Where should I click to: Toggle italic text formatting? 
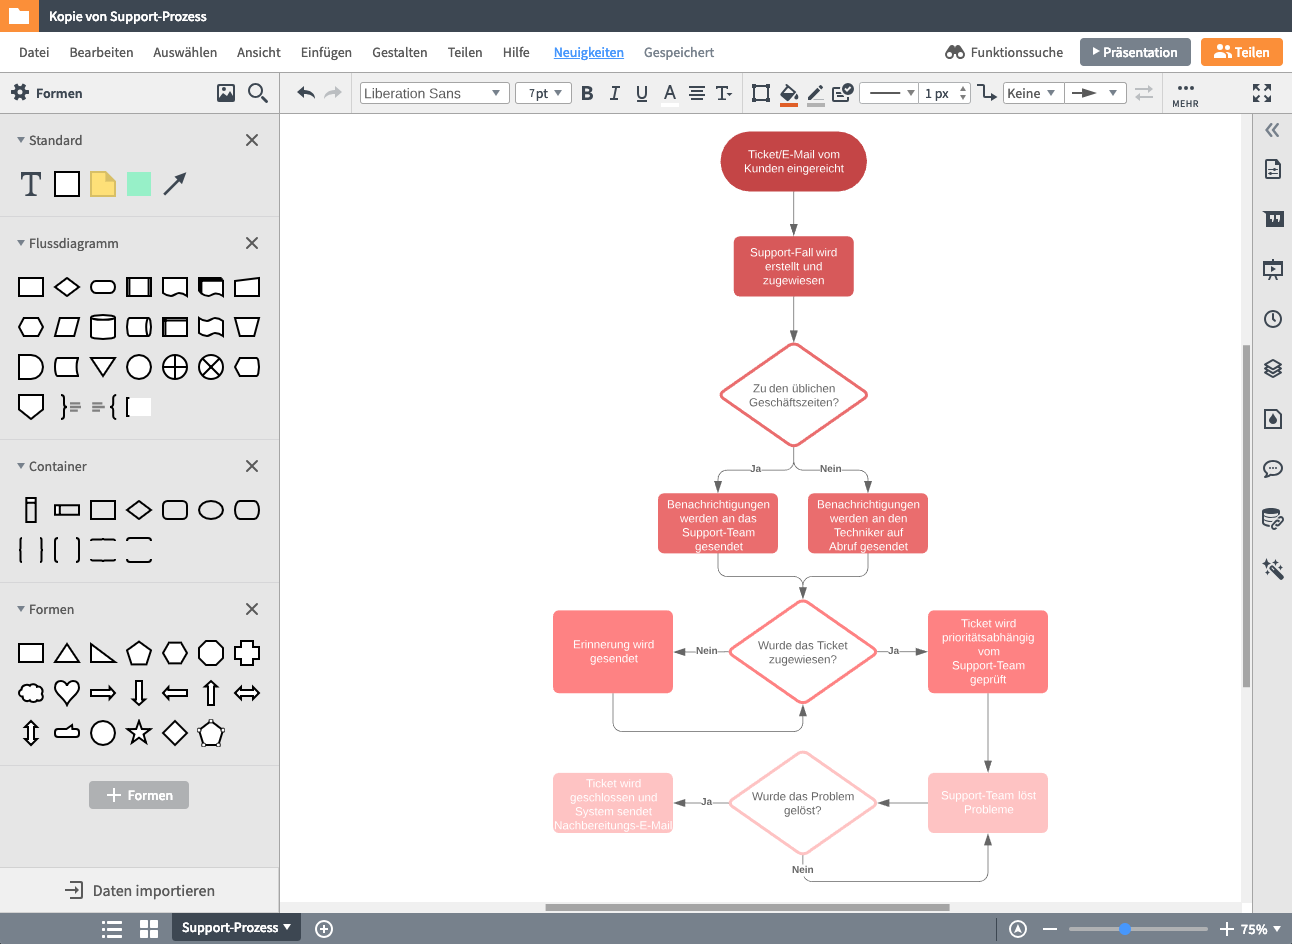click(614, 92)
